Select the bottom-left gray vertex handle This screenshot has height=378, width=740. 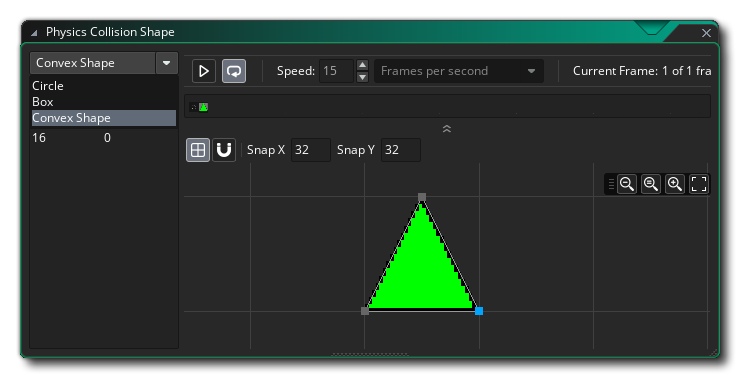click(x=365, y=311)
